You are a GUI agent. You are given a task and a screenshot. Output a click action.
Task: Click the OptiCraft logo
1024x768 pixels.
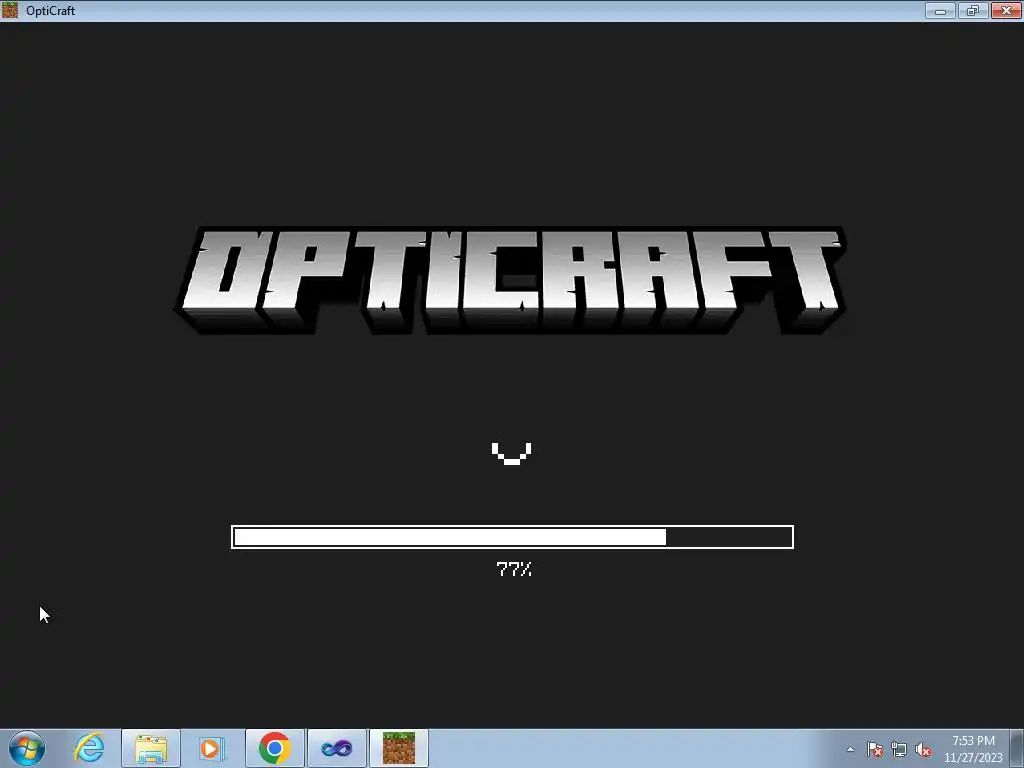510,280
